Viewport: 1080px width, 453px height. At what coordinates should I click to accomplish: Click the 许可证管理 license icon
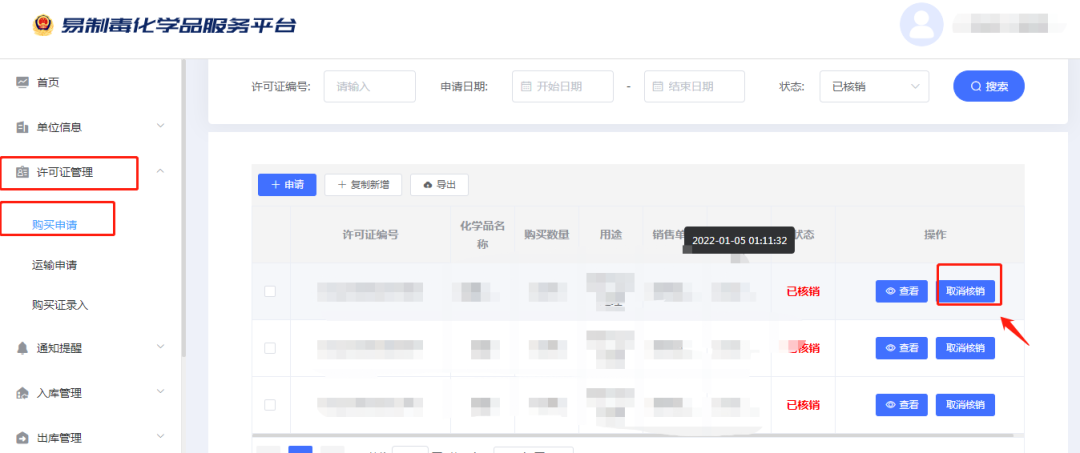click(x=22, y=172)
